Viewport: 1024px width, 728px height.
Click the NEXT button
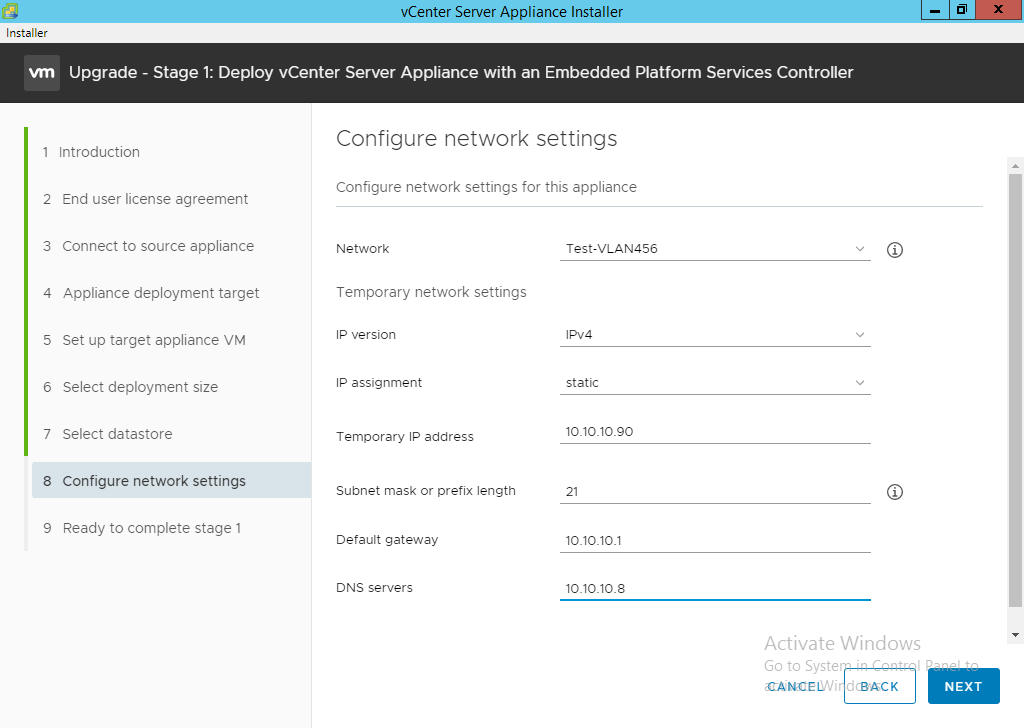[x=963, y=686]
